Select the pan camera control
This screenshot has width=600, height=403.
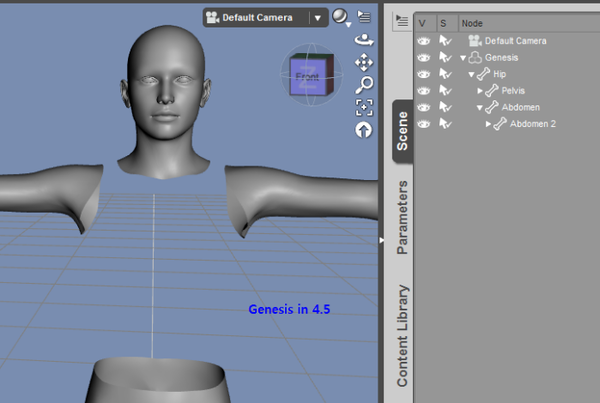(x=364, y=62)
